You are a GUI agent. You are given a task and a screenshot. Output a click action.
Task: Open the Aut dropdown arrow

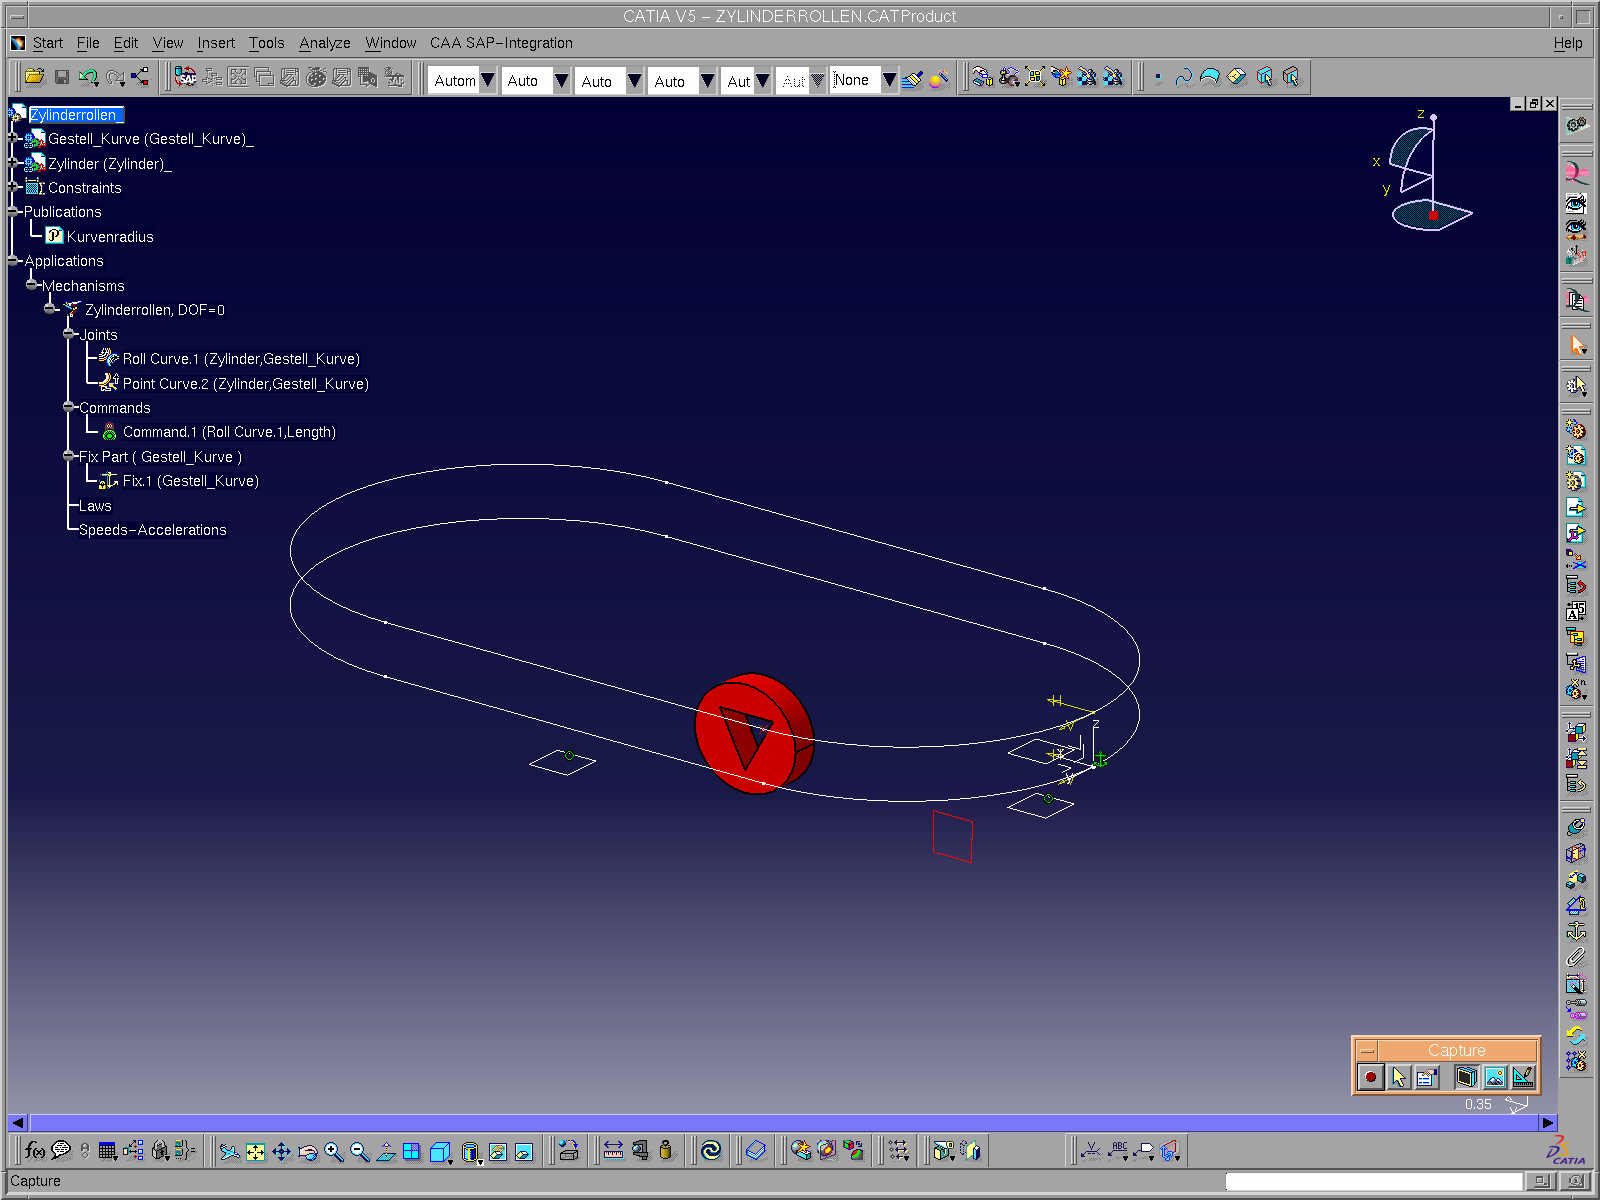click(x=762, y=80)
